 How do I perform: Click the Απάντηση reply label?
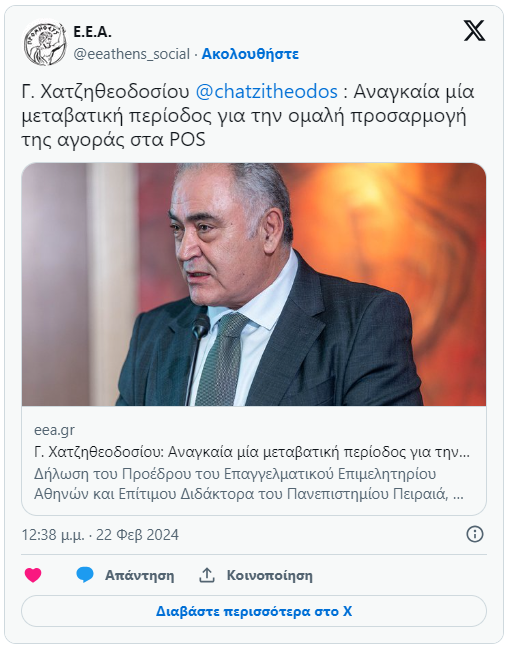tap(140, 575)
